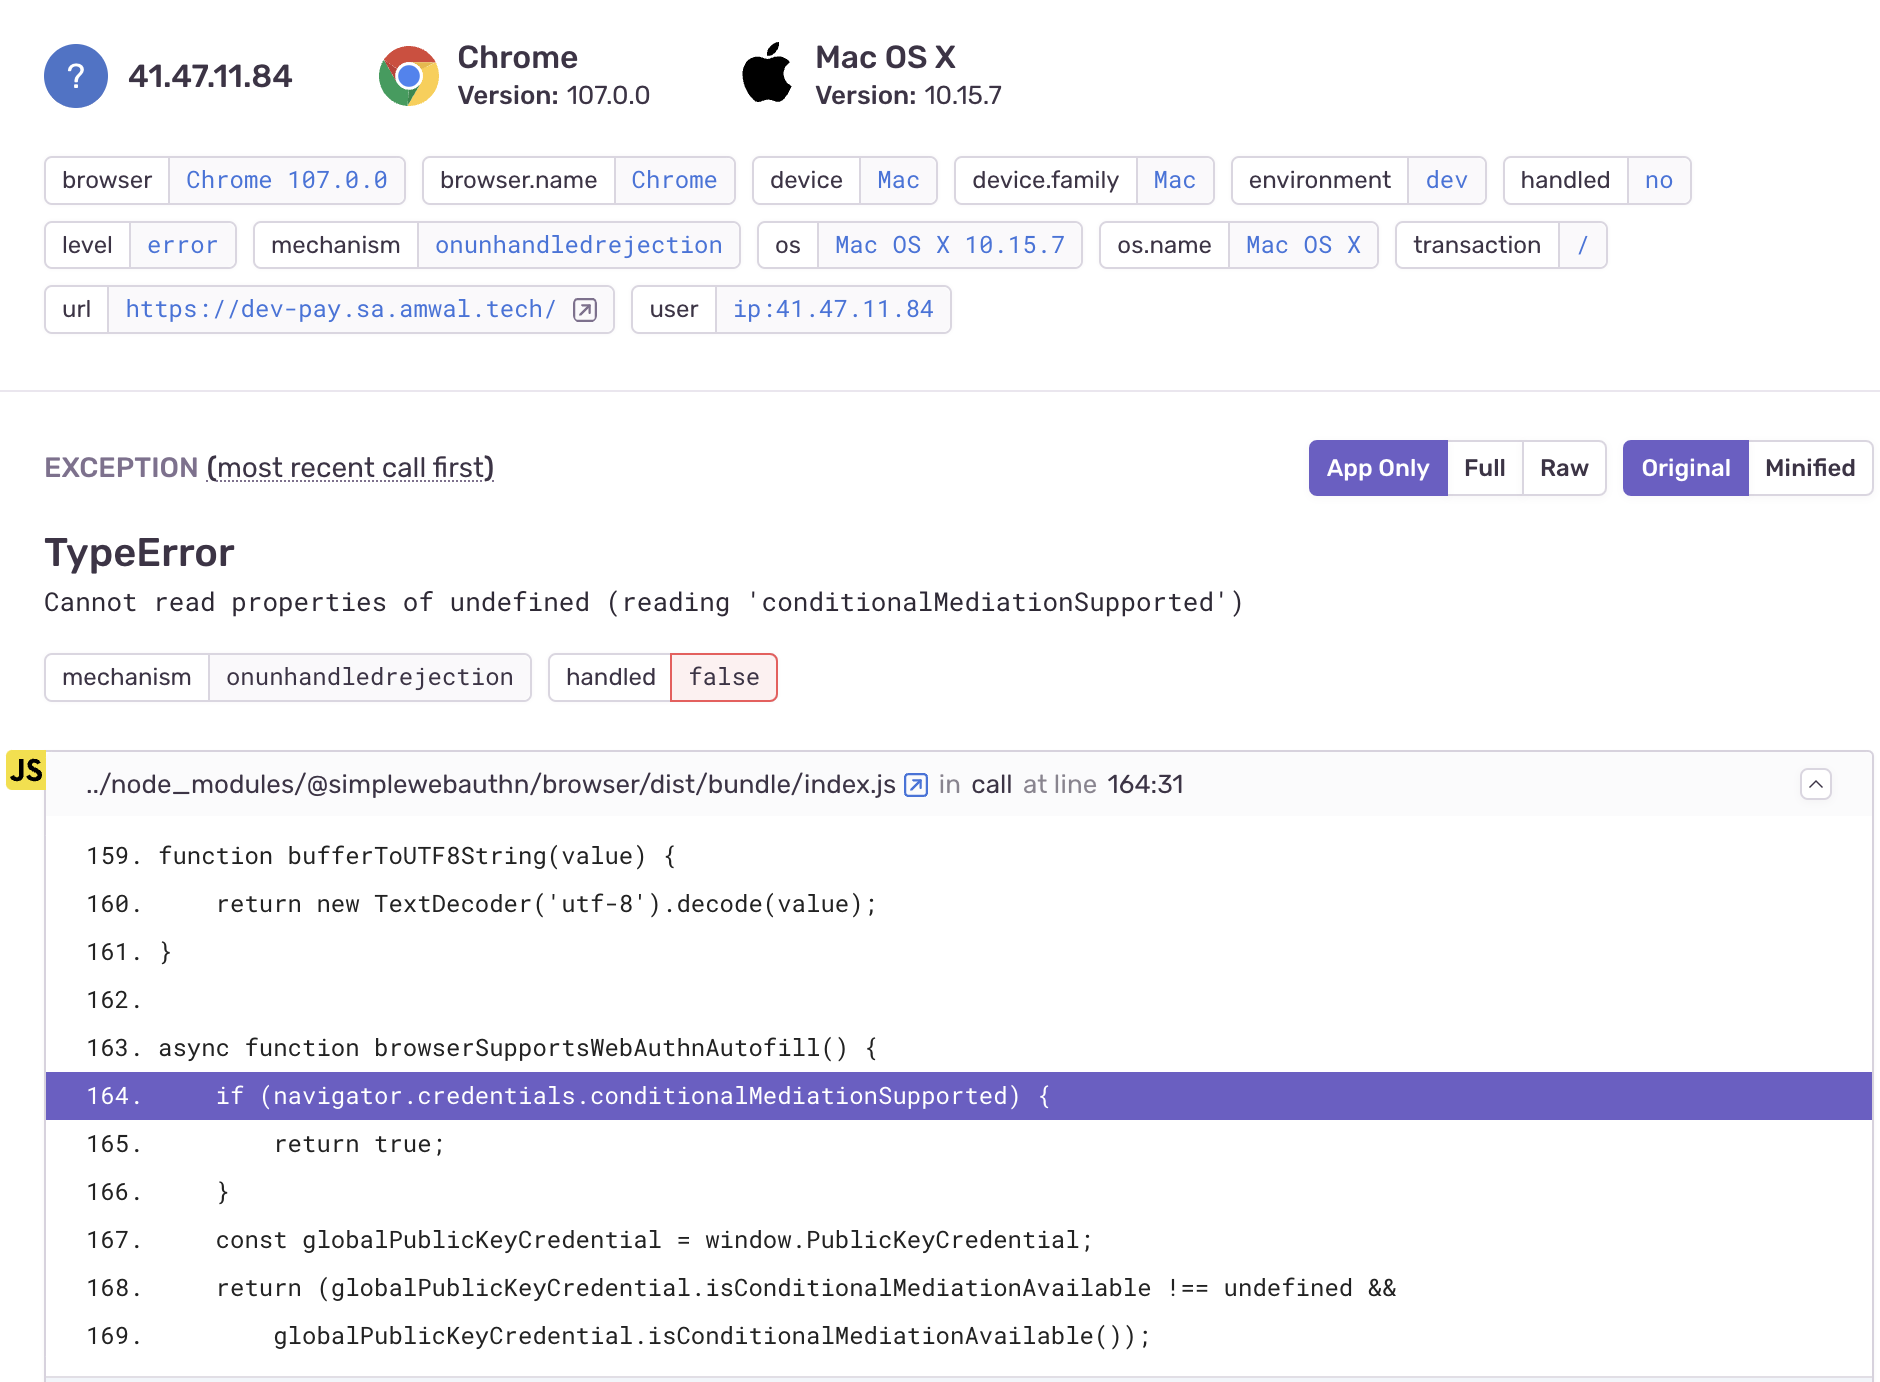Switch stack trace to Full view
1880x1382 pixels.
[1484, 467]
